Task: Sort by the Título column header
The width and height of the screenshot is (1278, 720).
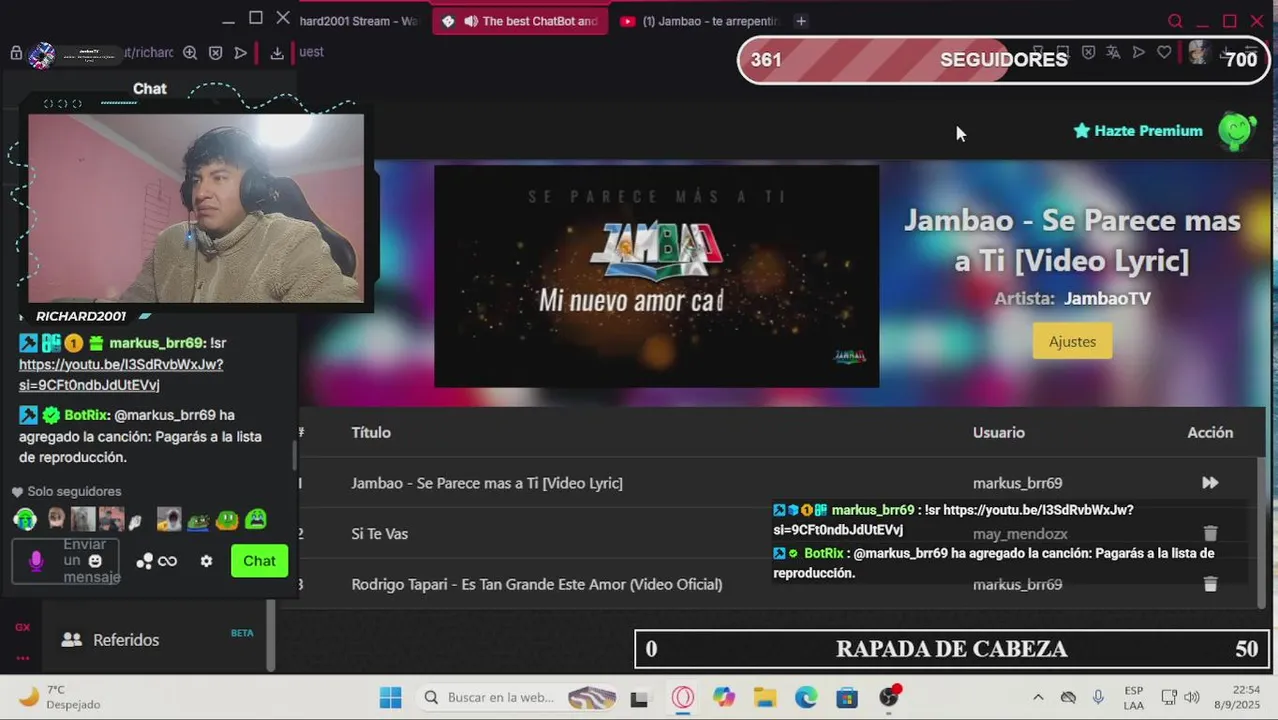Action: [371, 432]
